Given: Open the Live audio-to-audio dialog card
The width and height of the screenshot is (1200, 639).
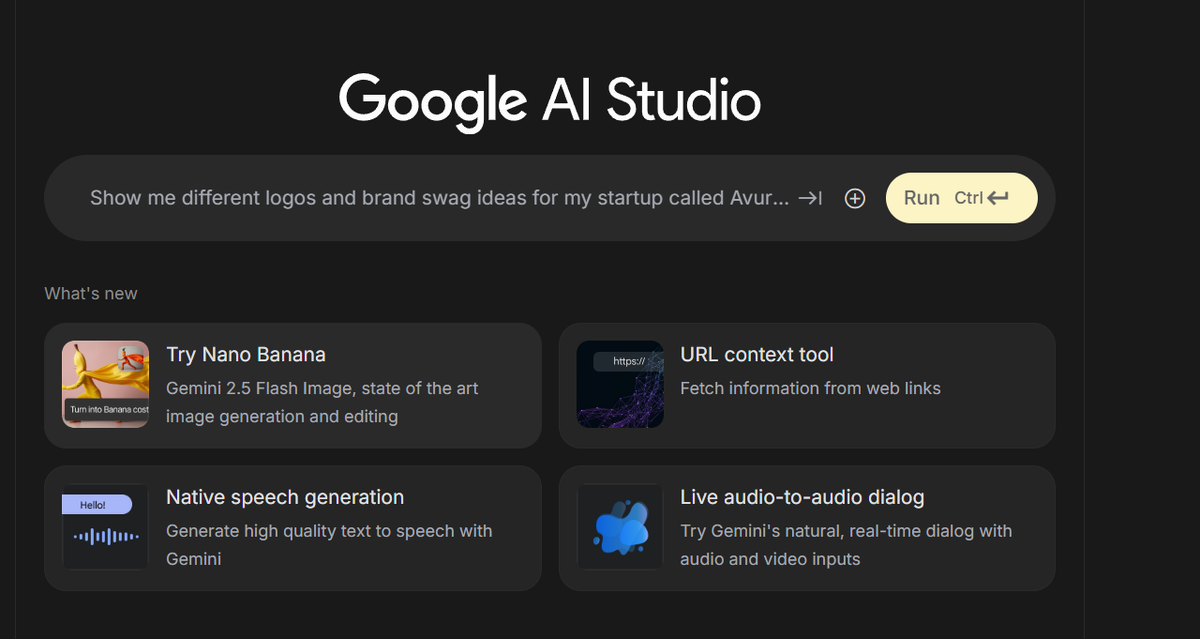Looking at the screenshot, I should tap(807, 528).
